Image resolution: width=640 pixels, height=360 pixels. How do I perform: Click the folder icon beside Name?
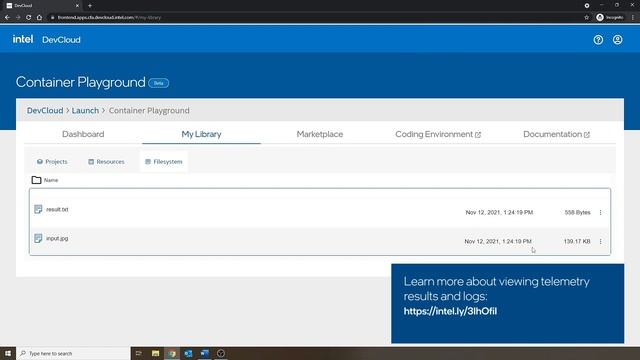tap(36, 180)
